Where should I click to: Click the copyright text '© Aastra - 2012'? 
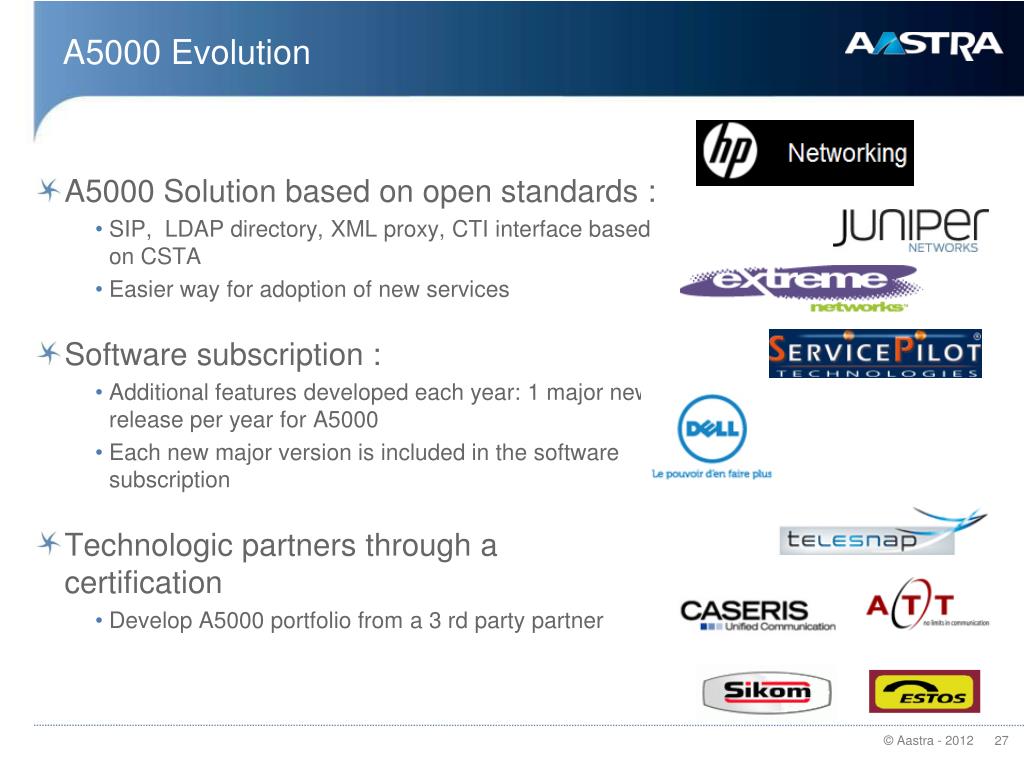point(928,741)
